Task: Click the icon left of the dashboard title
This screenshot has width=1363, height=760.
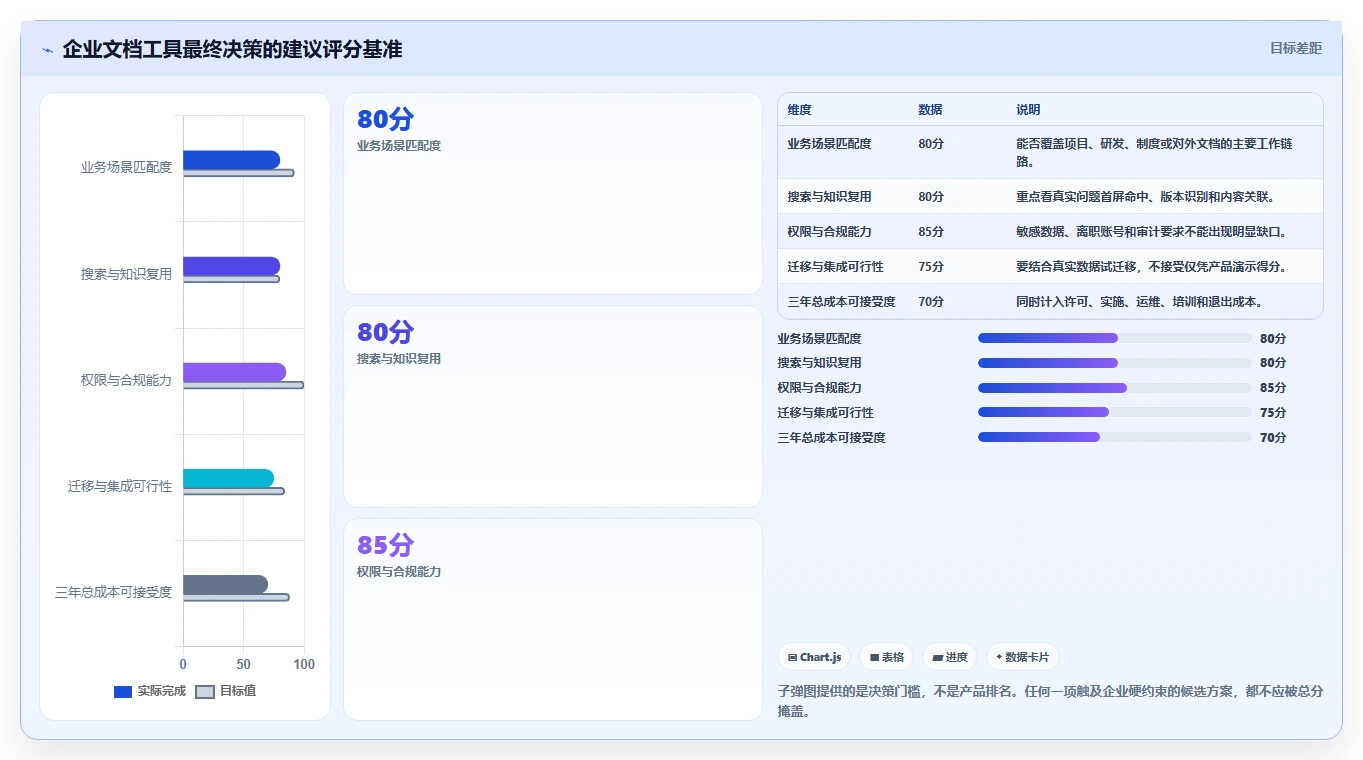Action: click(x=47, y=50)
